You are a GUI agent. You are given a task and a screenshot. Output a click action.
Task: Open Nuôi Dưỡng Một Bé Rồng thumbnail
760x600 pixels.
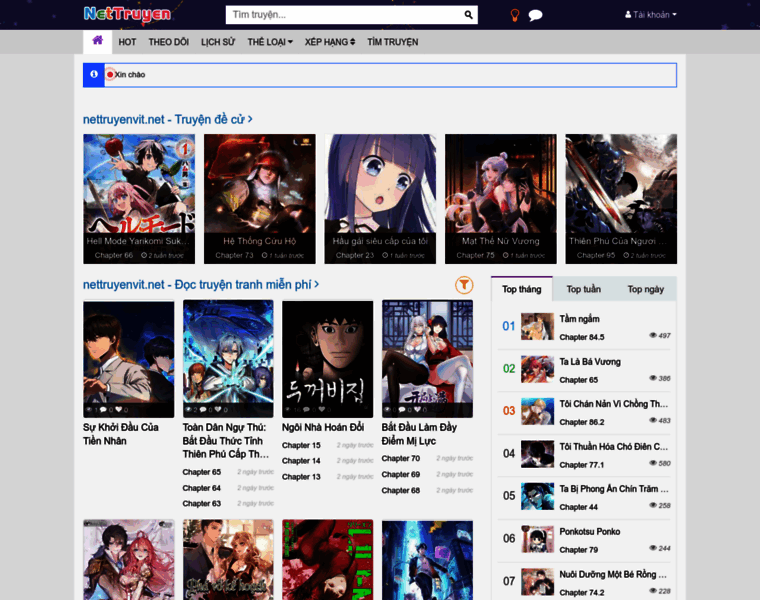coord(537,582)
